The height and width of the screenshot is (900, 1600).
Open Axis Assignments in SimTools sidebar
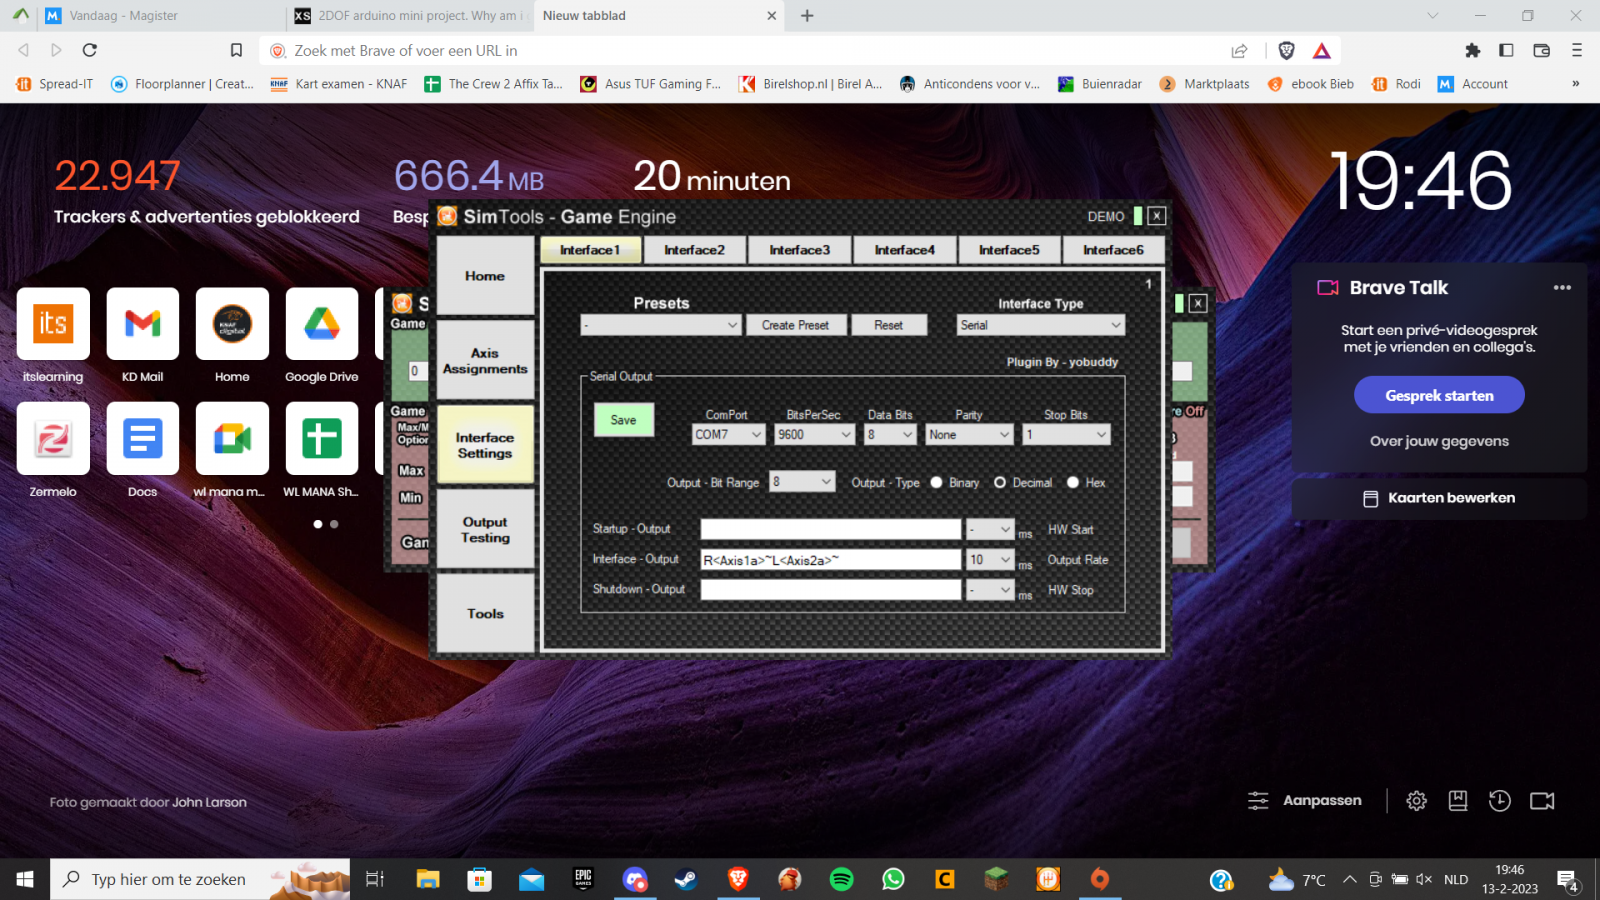485,361
